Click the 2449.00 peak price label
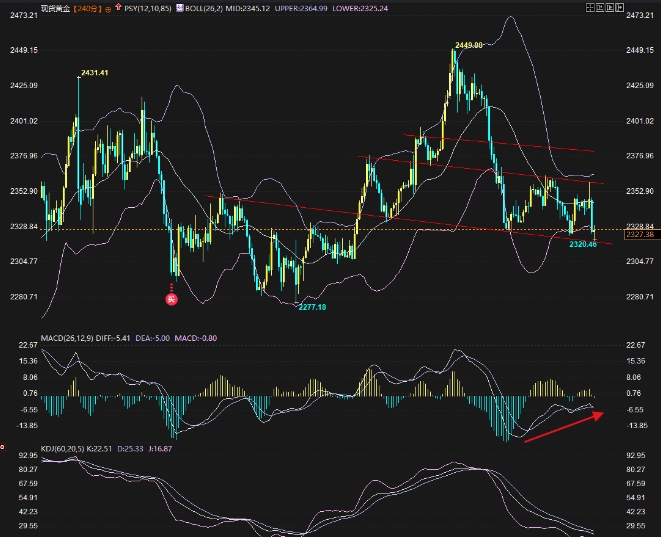 [469, 45]
